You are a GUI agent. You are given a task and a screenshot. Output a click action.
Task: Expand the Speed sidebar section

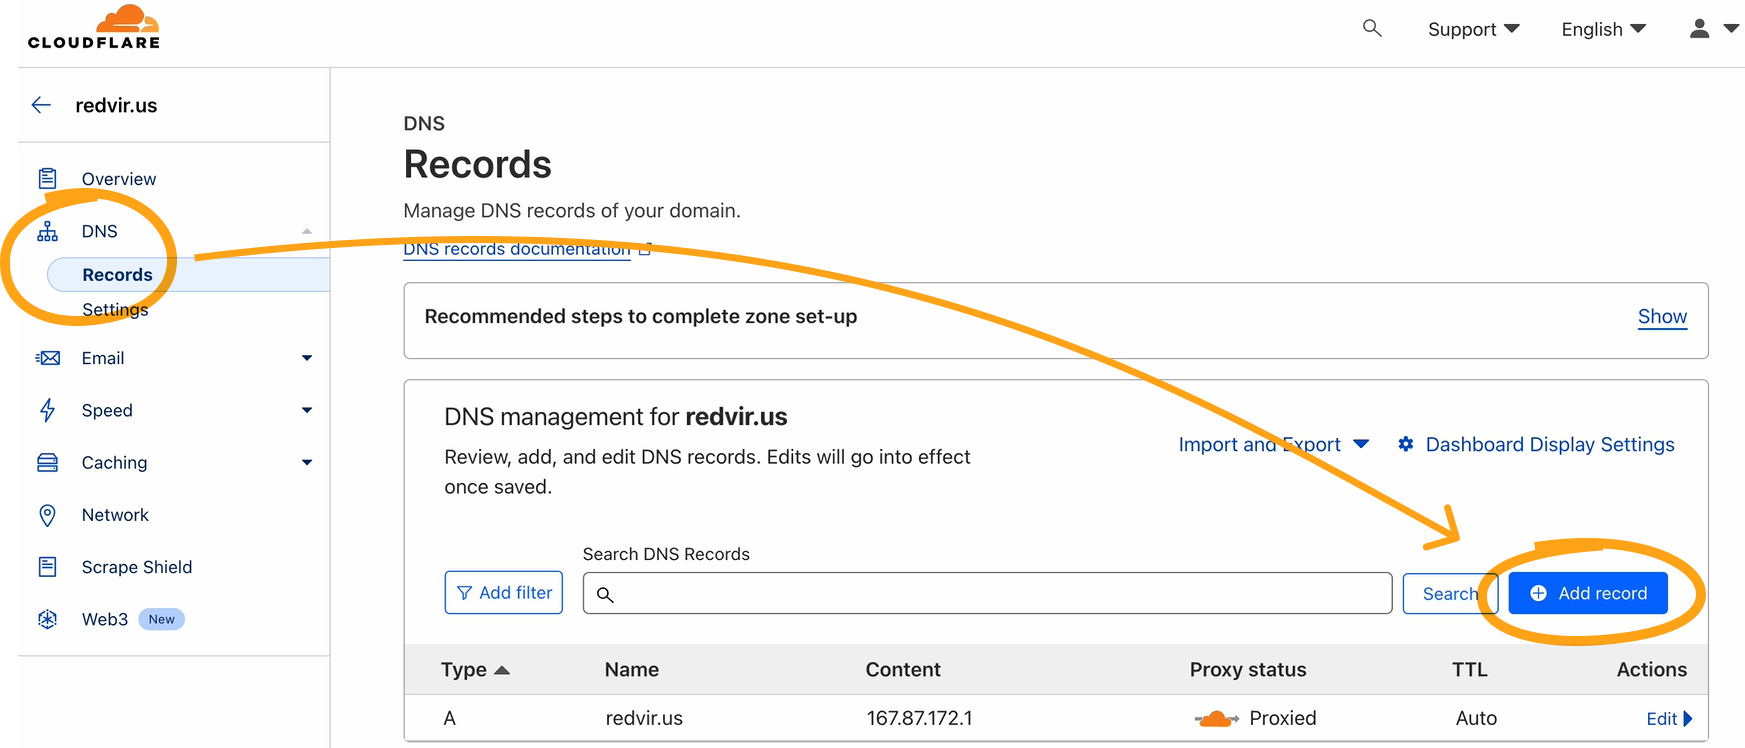(x=306, y=410)
